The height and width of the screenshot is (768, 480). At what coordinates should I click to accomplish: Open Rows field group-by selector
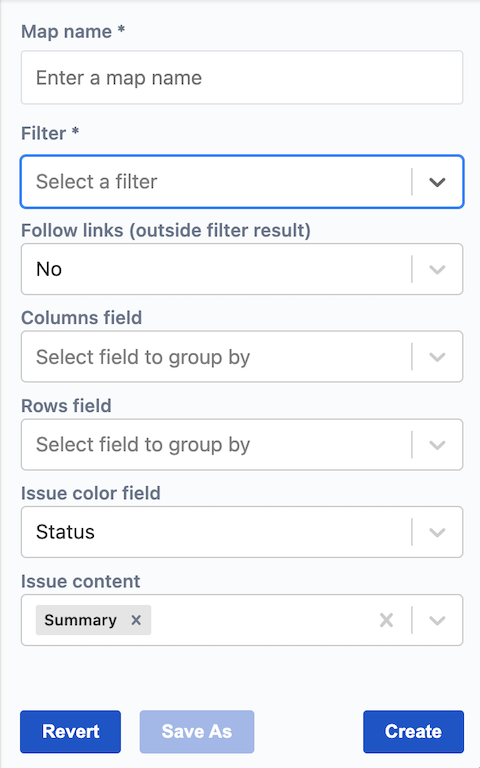pos(242,445)
